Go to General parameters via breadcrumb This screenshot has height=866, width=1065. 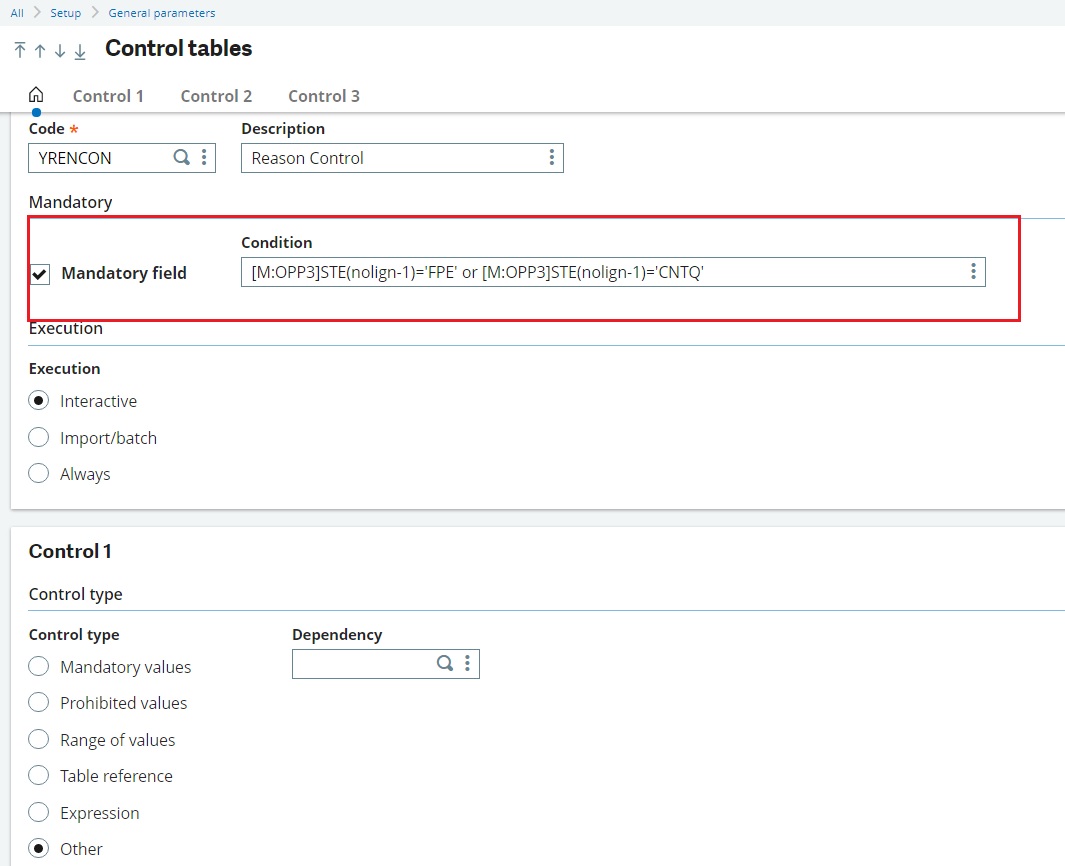[x=162, y=12]
